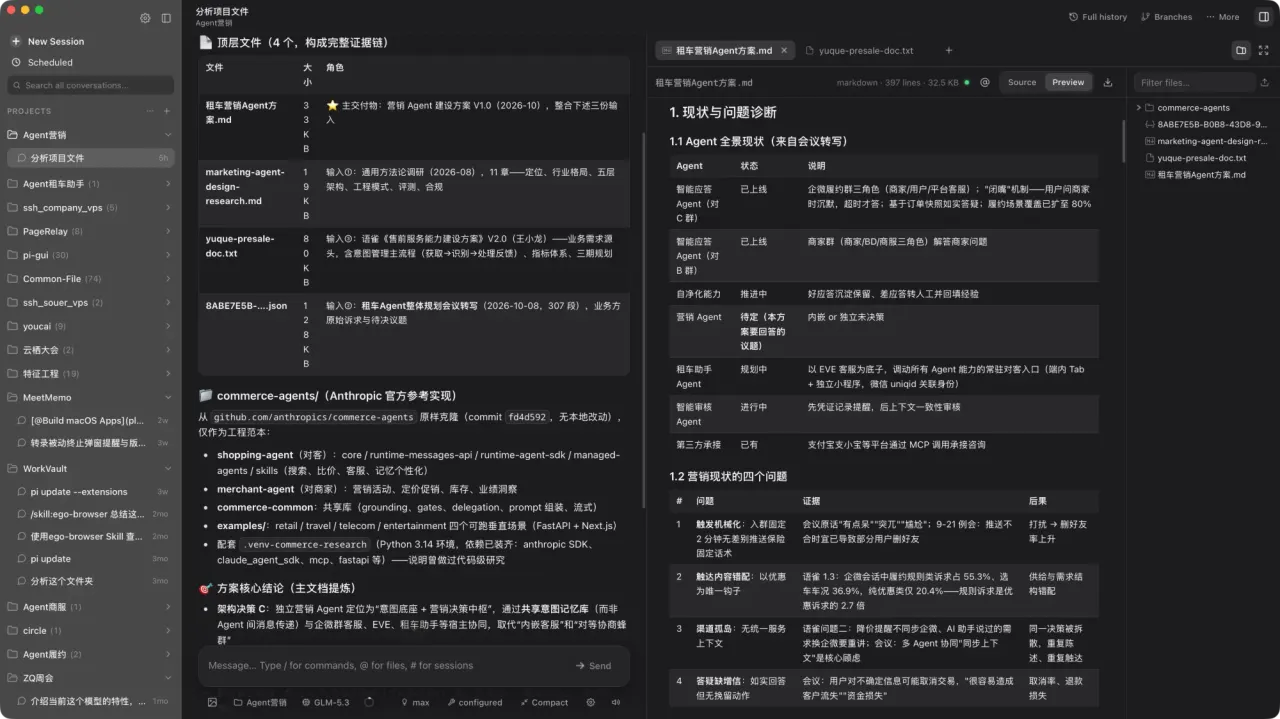1280x719 pixels.
Task: Open the 云栖大会 project row
Action: [91, 350]
